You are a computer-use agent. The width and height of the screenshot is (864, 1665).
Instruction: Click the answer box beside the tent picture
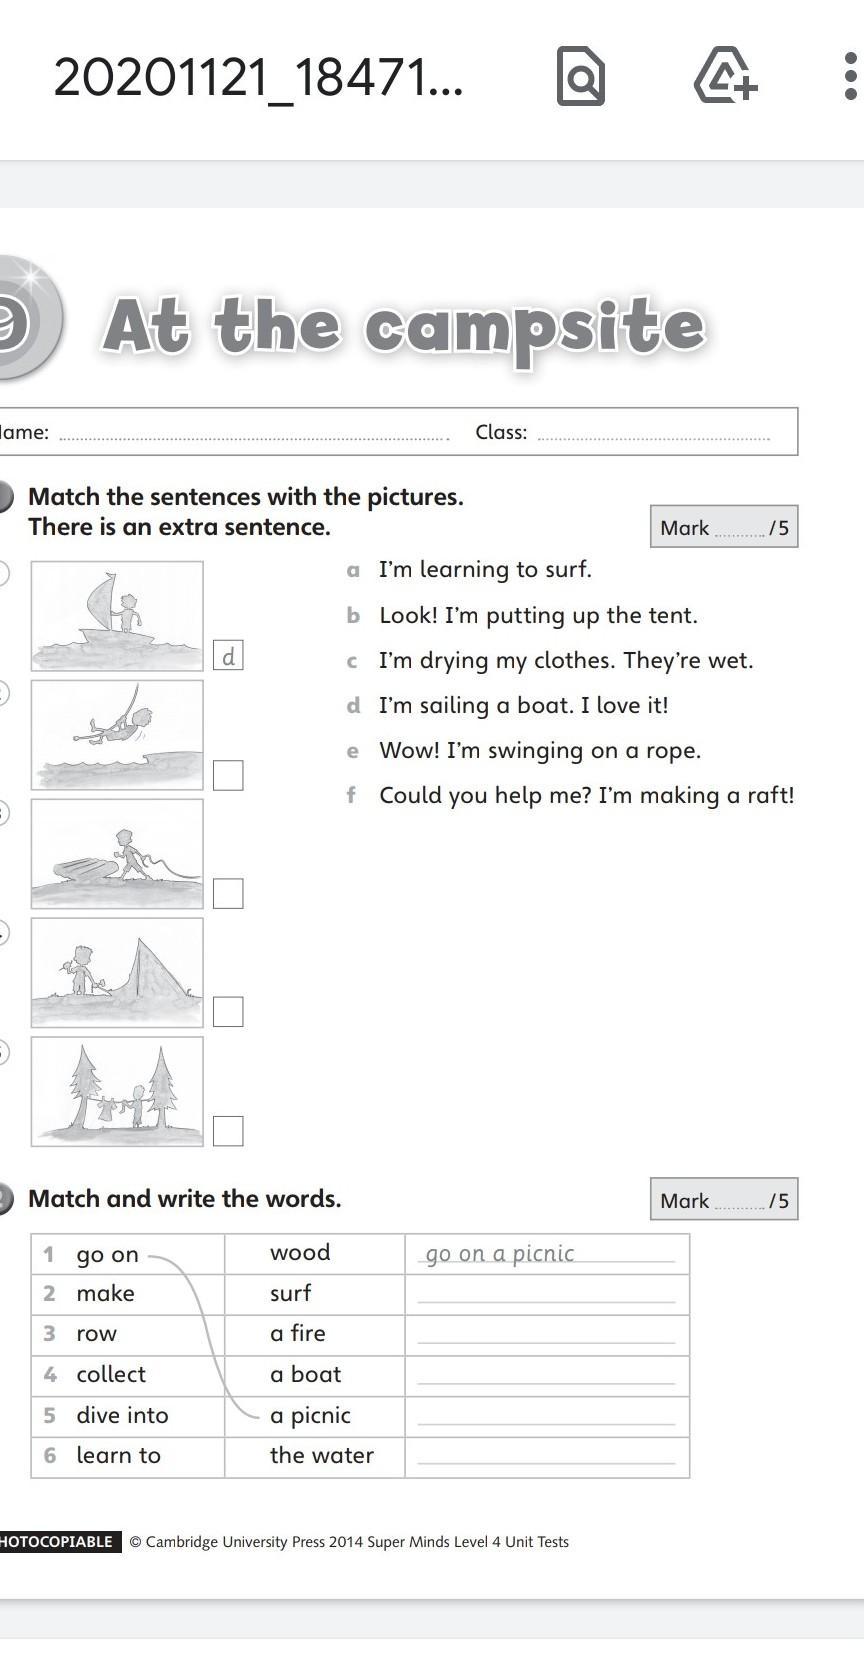click(228, 1012)
